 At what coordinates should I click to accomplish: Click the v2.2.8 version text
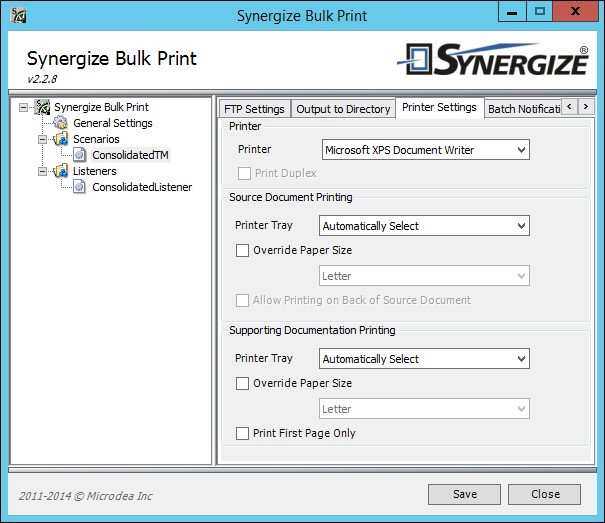pyautogui.click(x=42, y=79)
